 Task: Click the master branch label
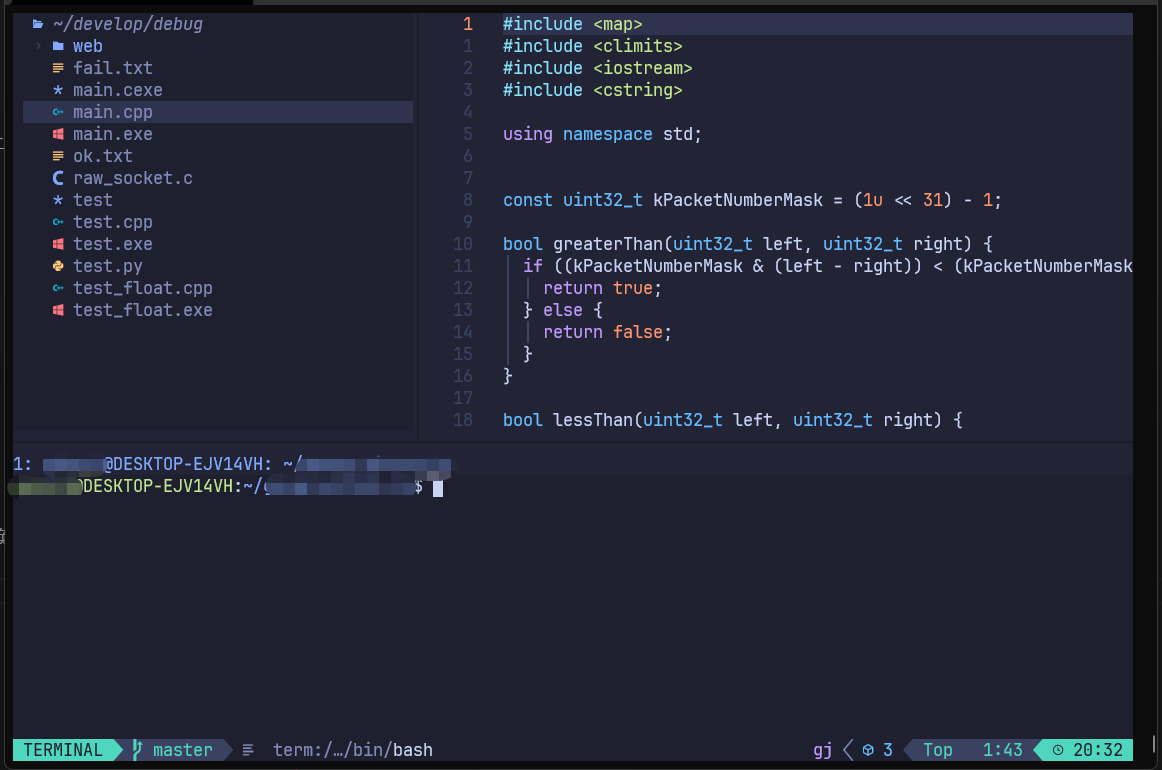182,750
